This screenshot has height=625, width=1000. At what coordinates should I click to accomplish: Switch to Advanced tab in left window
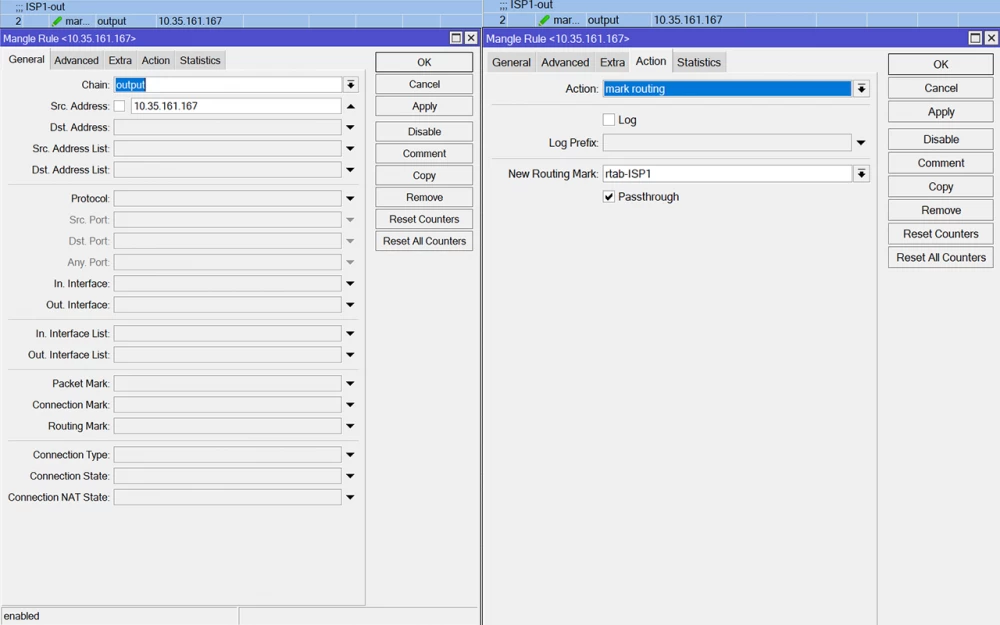pos(77,60)
